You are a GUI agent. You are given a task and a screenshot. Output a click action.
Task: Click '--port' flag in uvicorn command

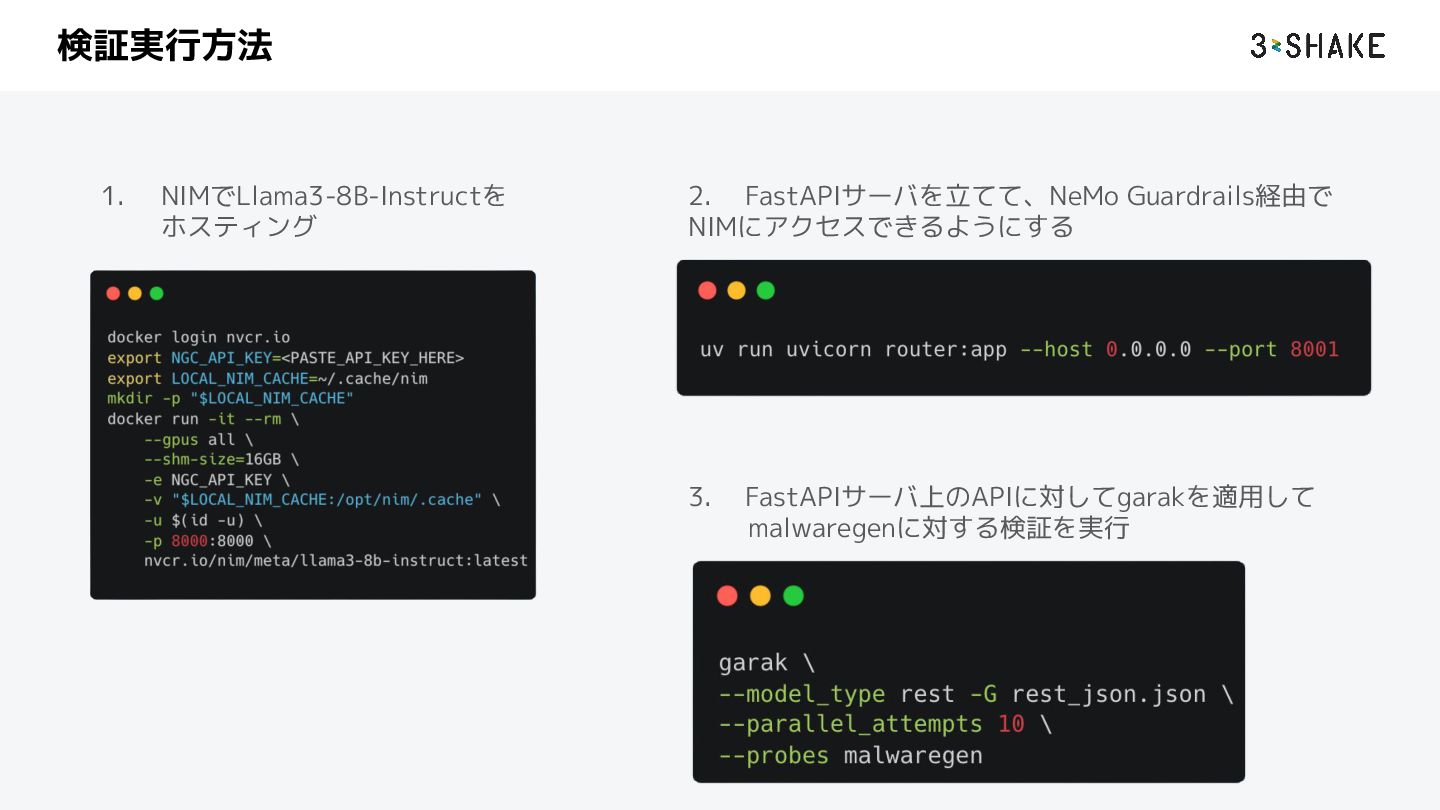tap(1240, 350)
